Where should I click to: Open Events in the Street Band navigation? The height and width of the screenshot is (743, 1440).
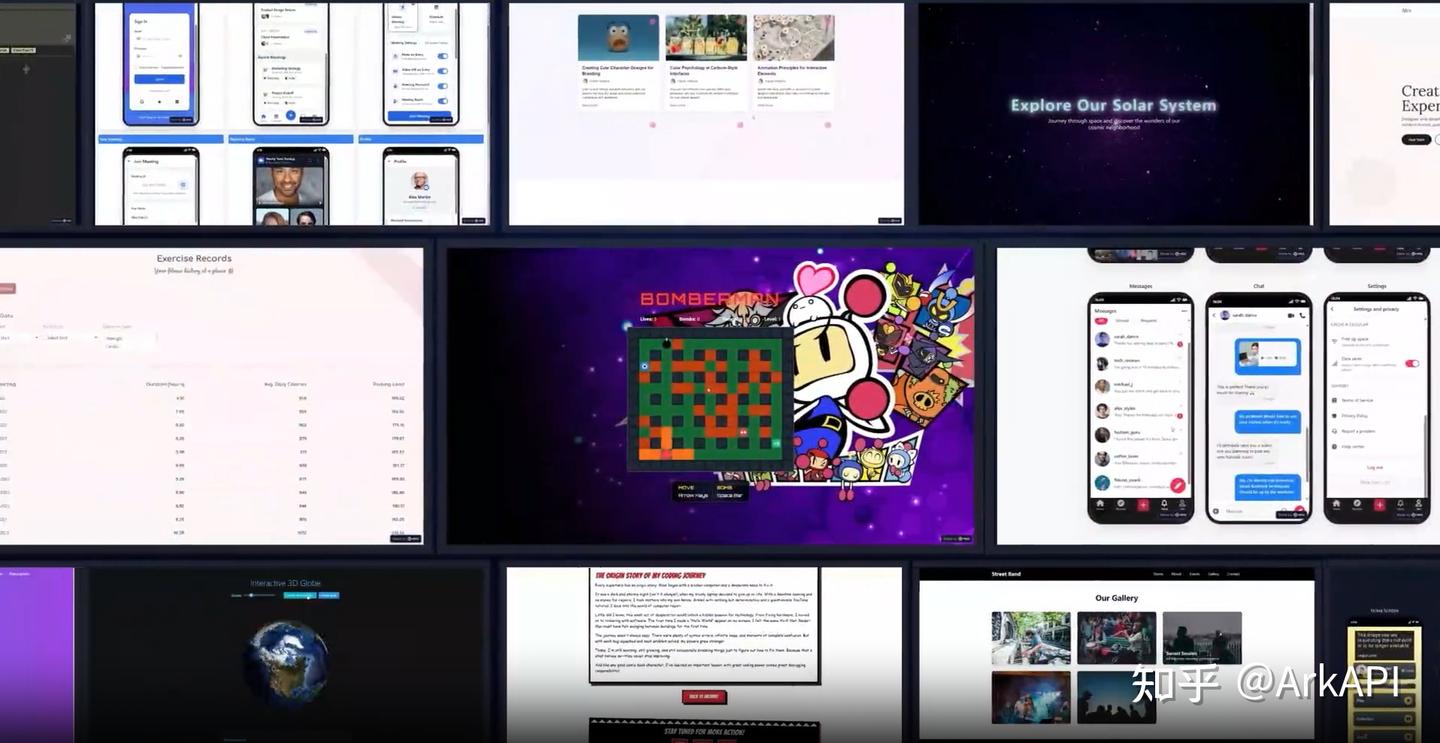(x=1195, y=574)
